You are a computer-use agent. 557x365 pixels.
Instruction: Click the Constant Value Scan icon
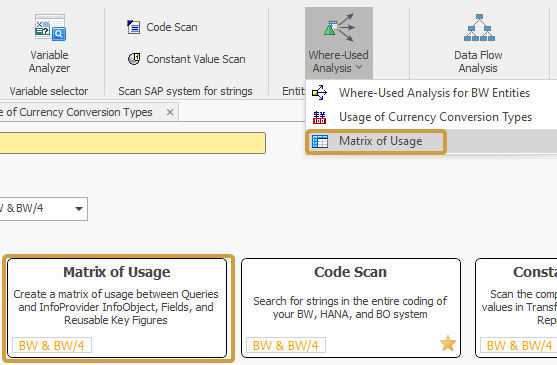[134, 59]
